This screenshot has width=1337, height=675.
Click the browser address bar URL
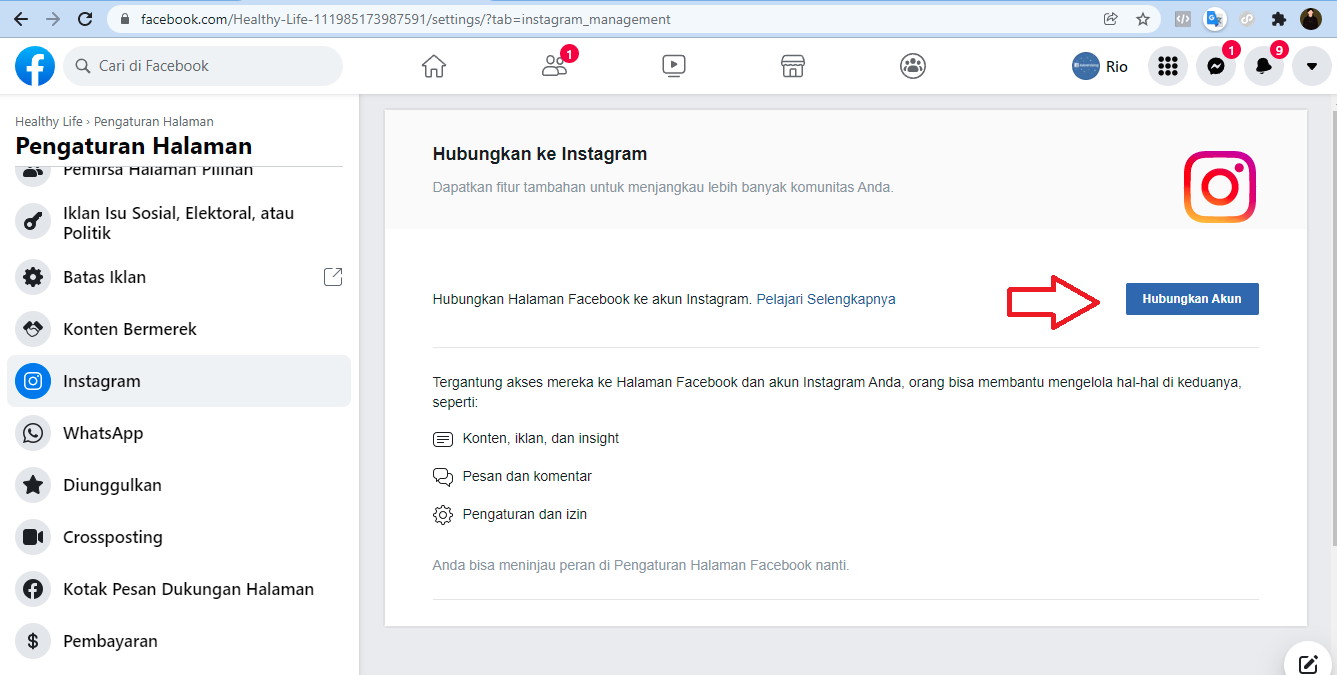[406, 19]
